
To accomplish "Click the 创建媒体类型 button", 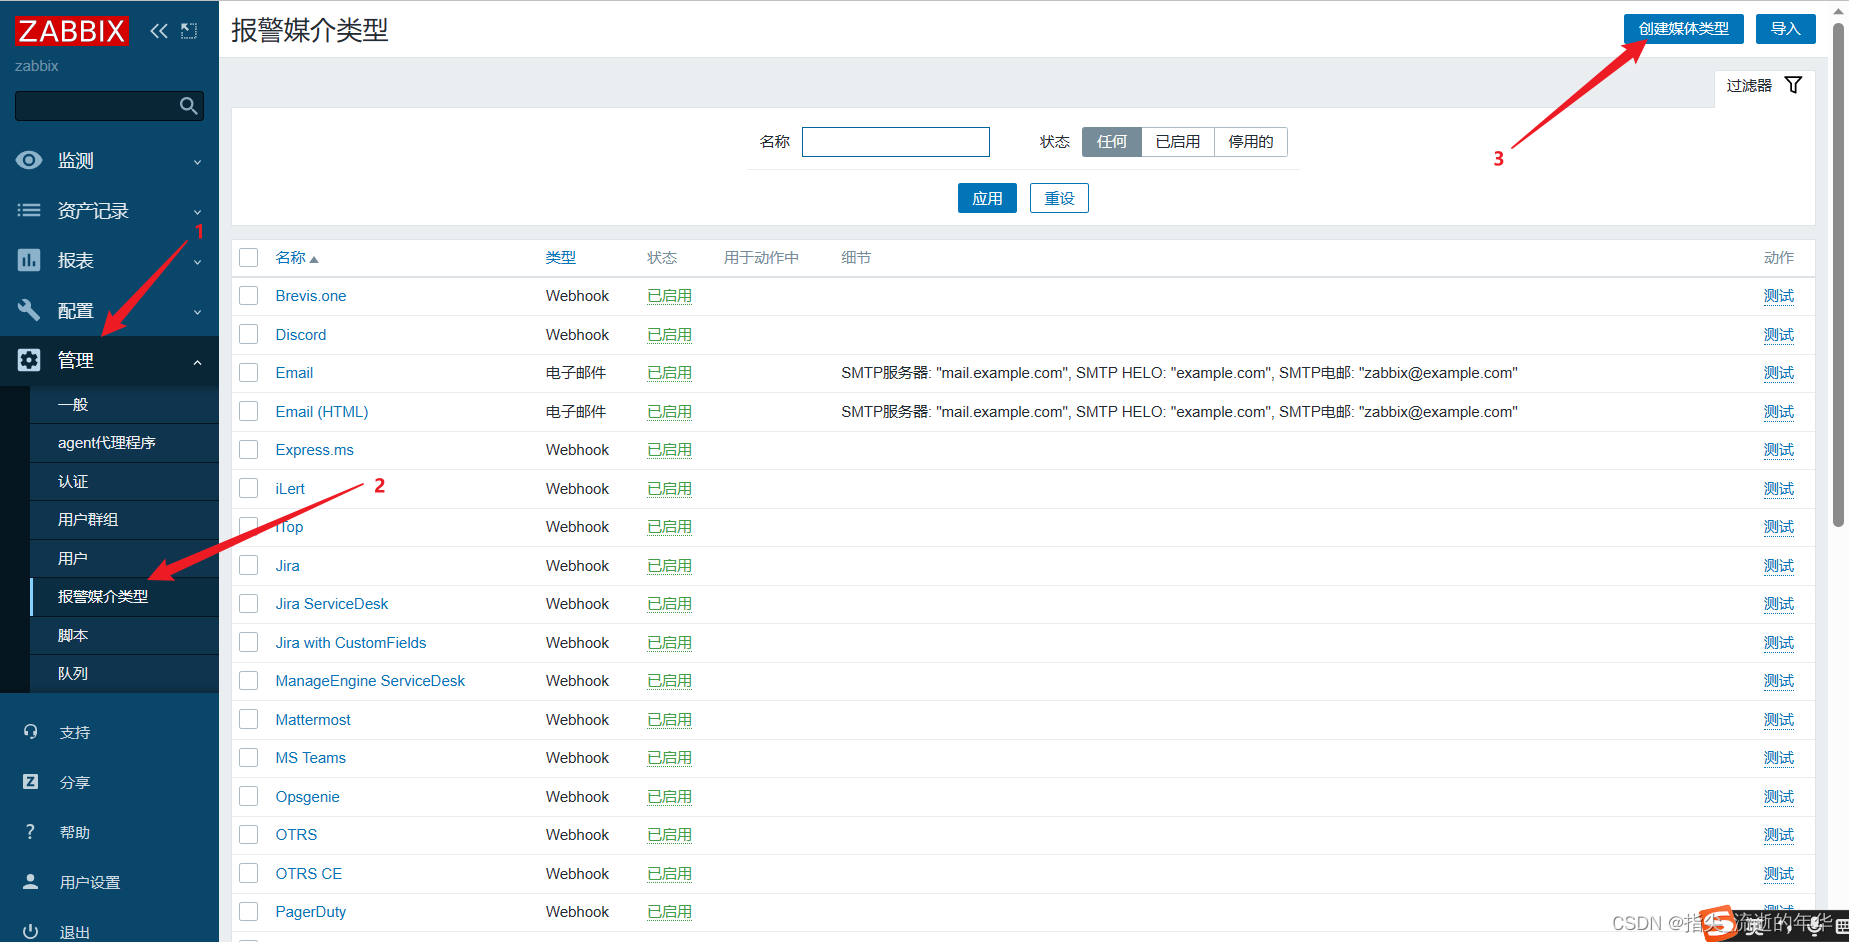I will (x=1683, y=29).
